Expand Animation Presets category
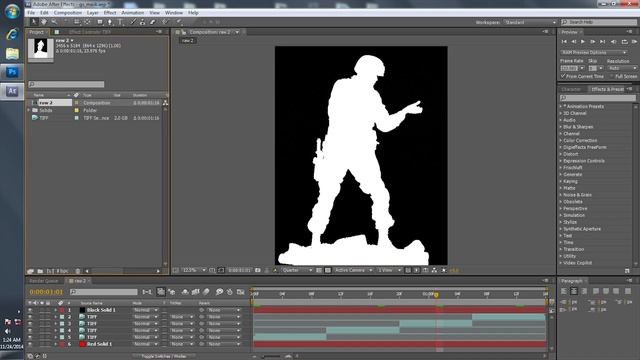This screenshot has width=640, height=360. [561, 107]
